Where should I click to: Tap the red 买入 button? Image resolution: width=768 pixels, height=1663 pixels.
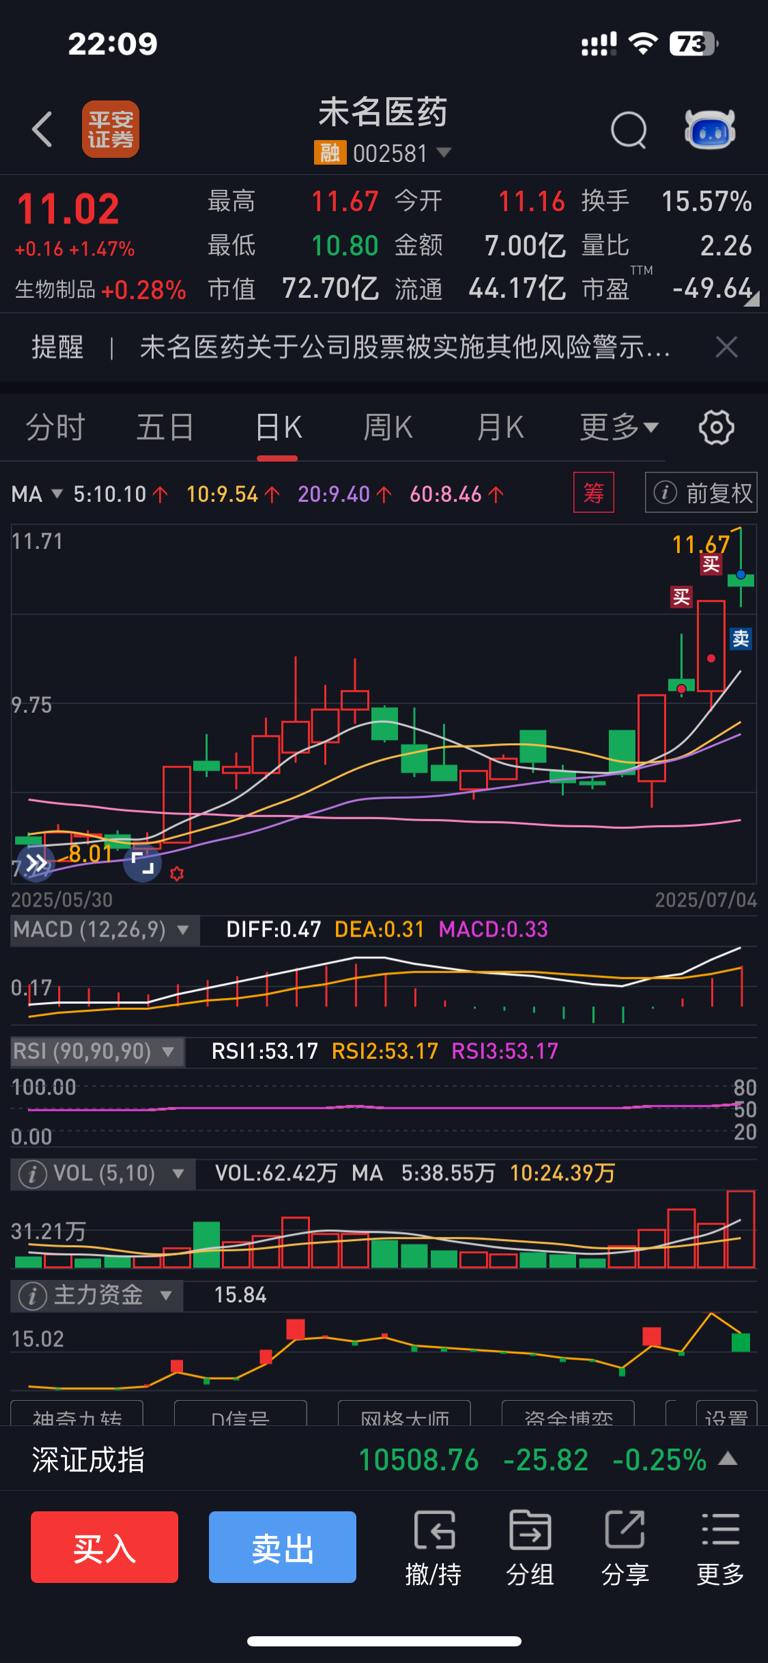105,1547
